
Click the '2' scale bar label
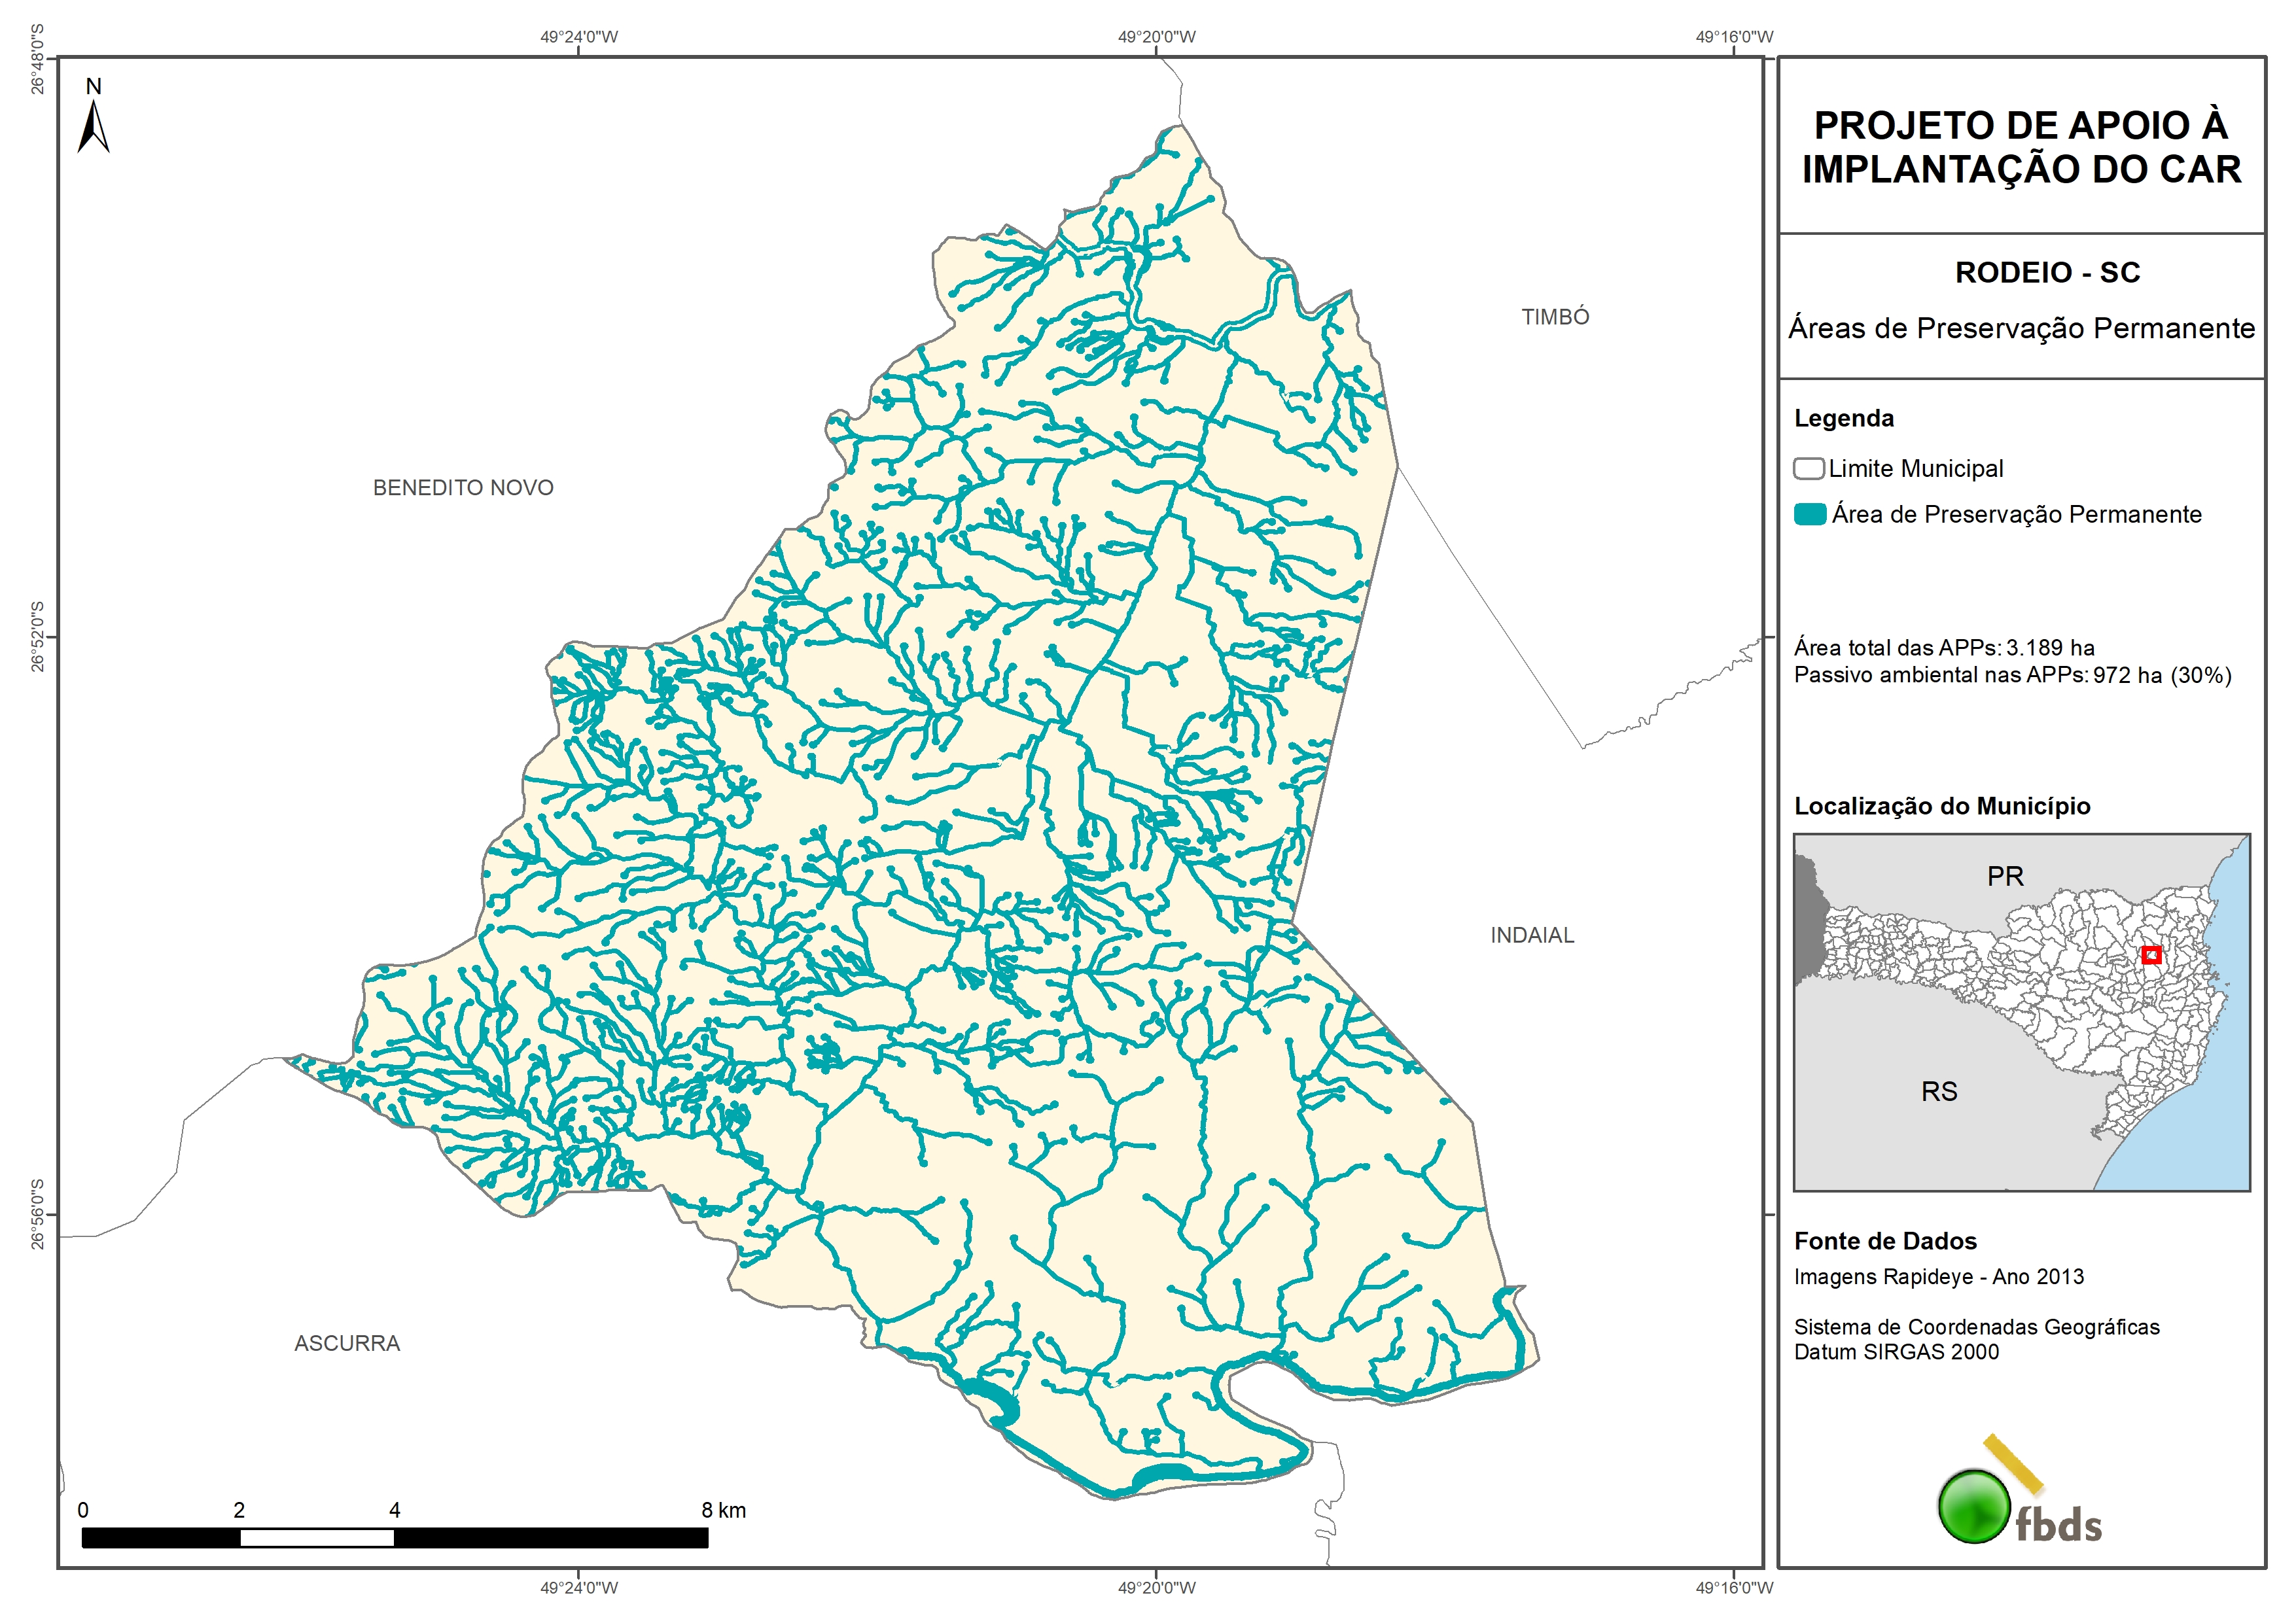tap(239, 1510)
